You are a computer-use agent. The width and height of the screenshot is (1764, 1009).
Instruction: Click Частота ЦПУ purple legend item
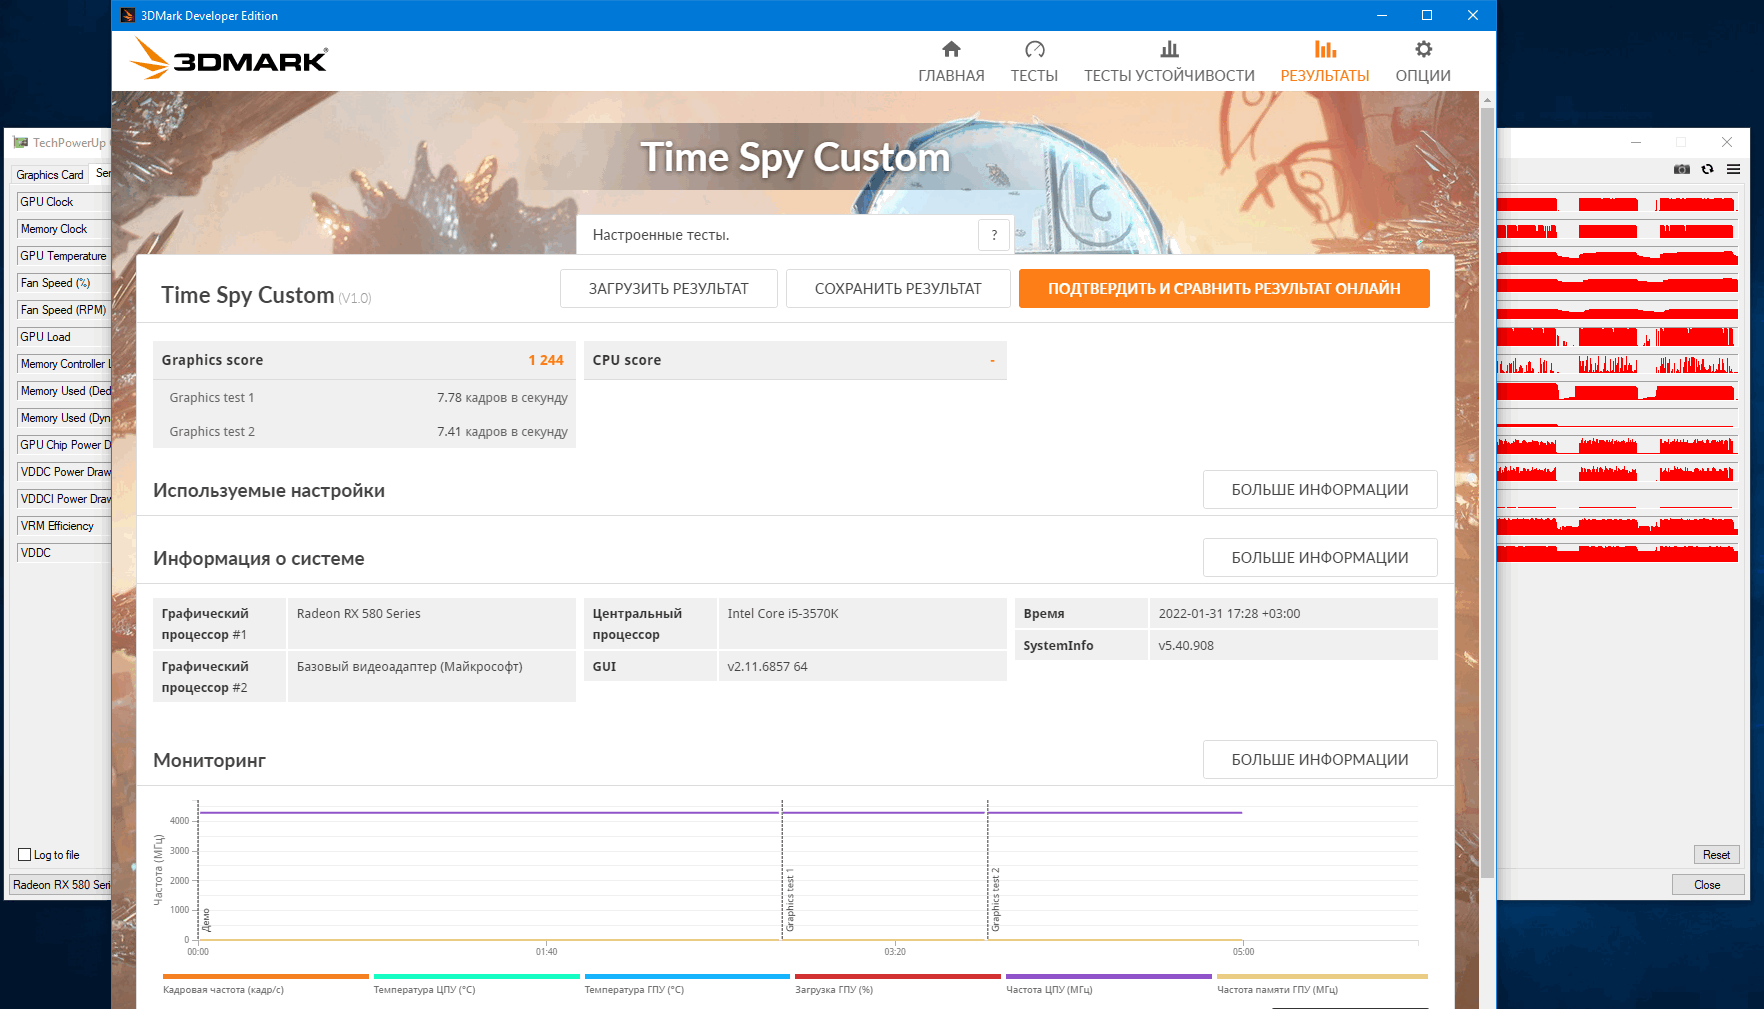(x=1109, y=984)
